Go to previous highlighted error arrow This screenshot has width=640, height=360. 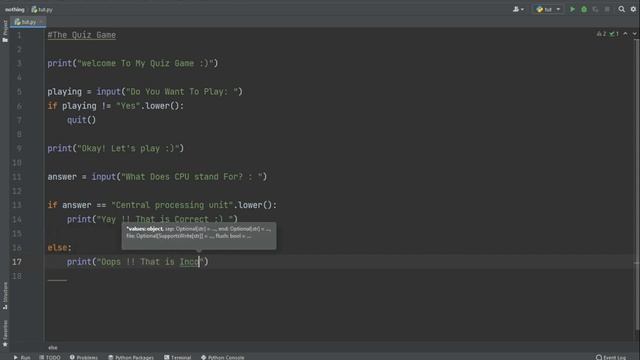coord(625,34)
